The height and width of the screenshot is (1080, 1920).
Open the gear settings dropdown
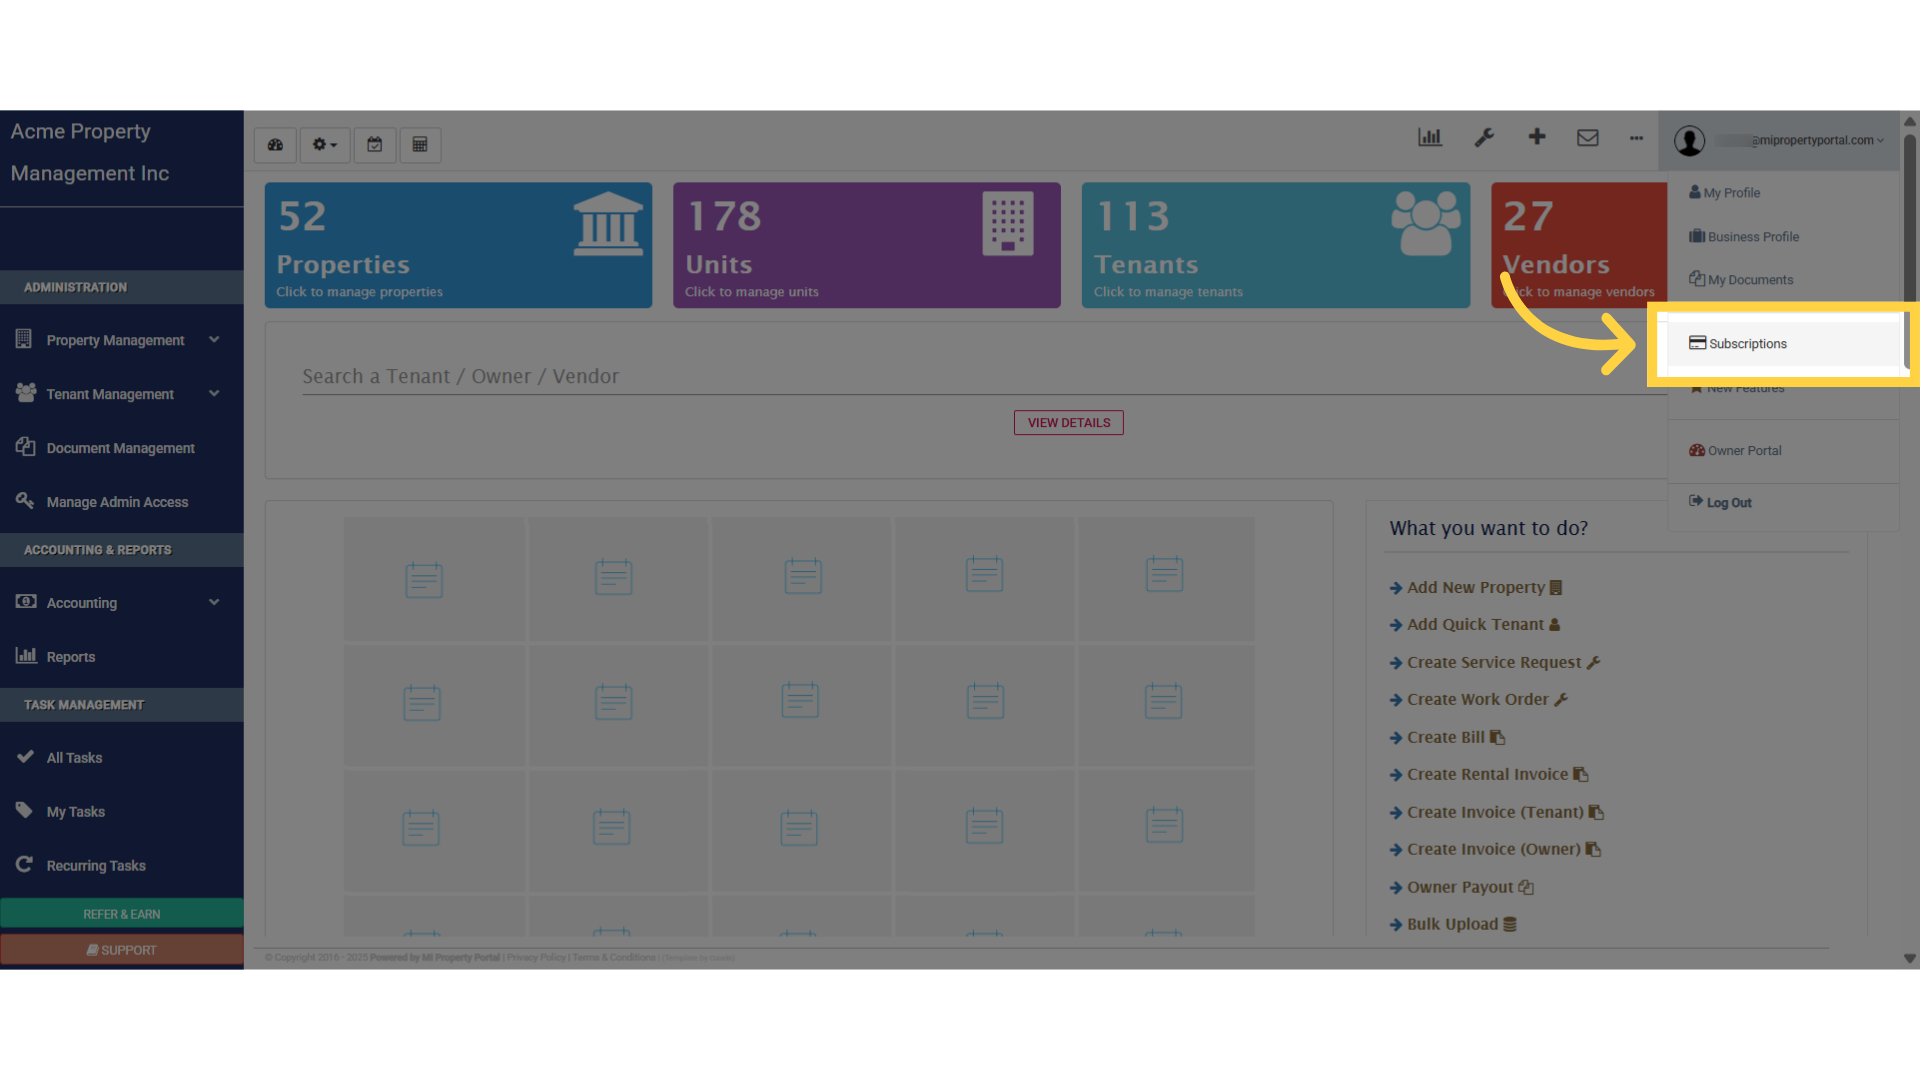point(324,145)
